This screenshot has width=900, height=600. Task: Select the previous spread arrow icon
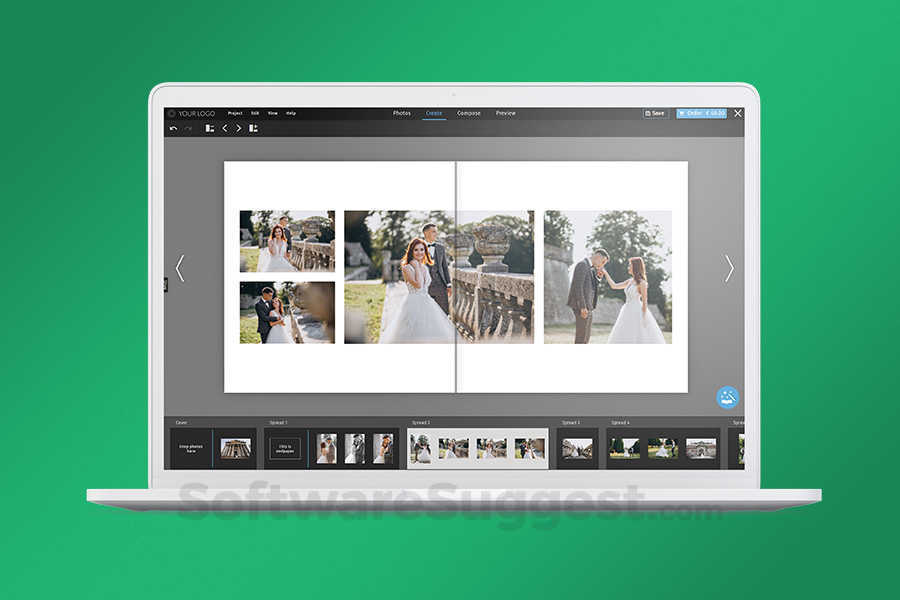coord(226,129)
